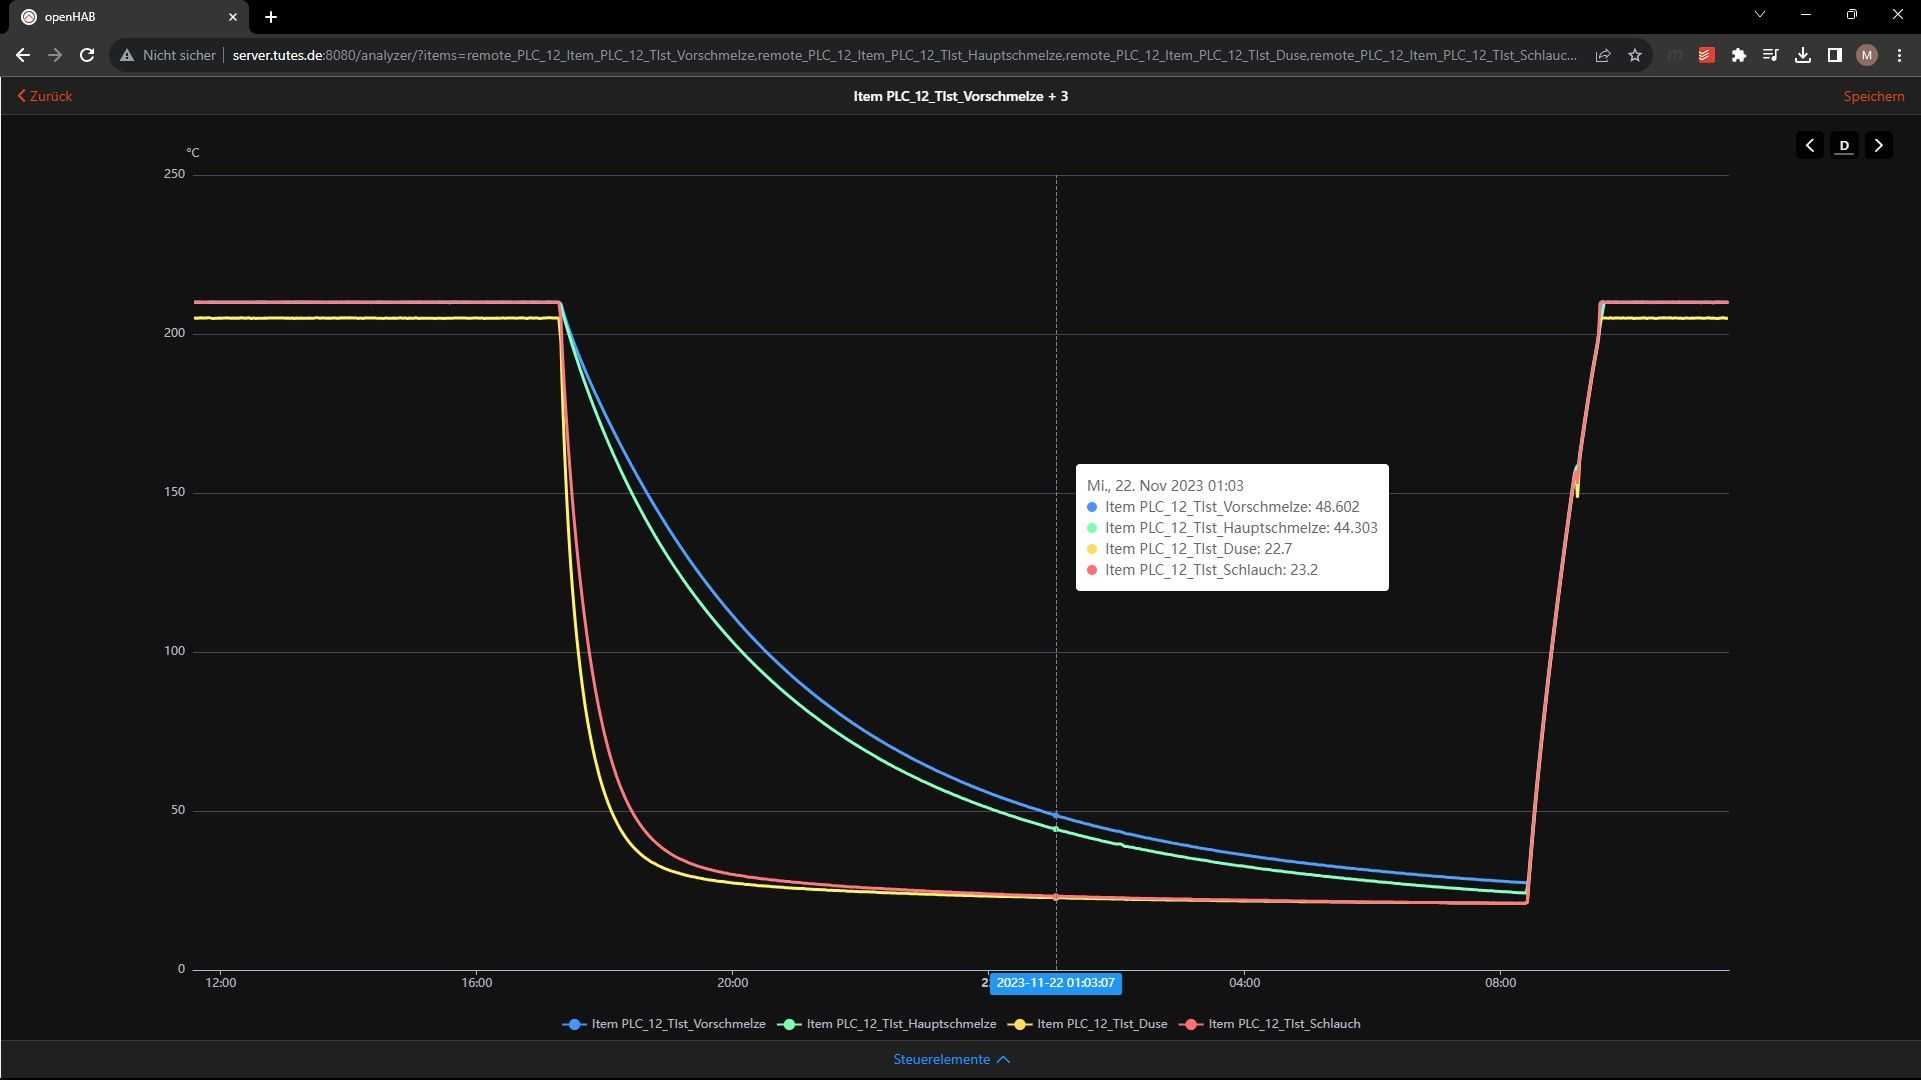
Task: Click the address bar URL field
Action: tap(900, 55)
